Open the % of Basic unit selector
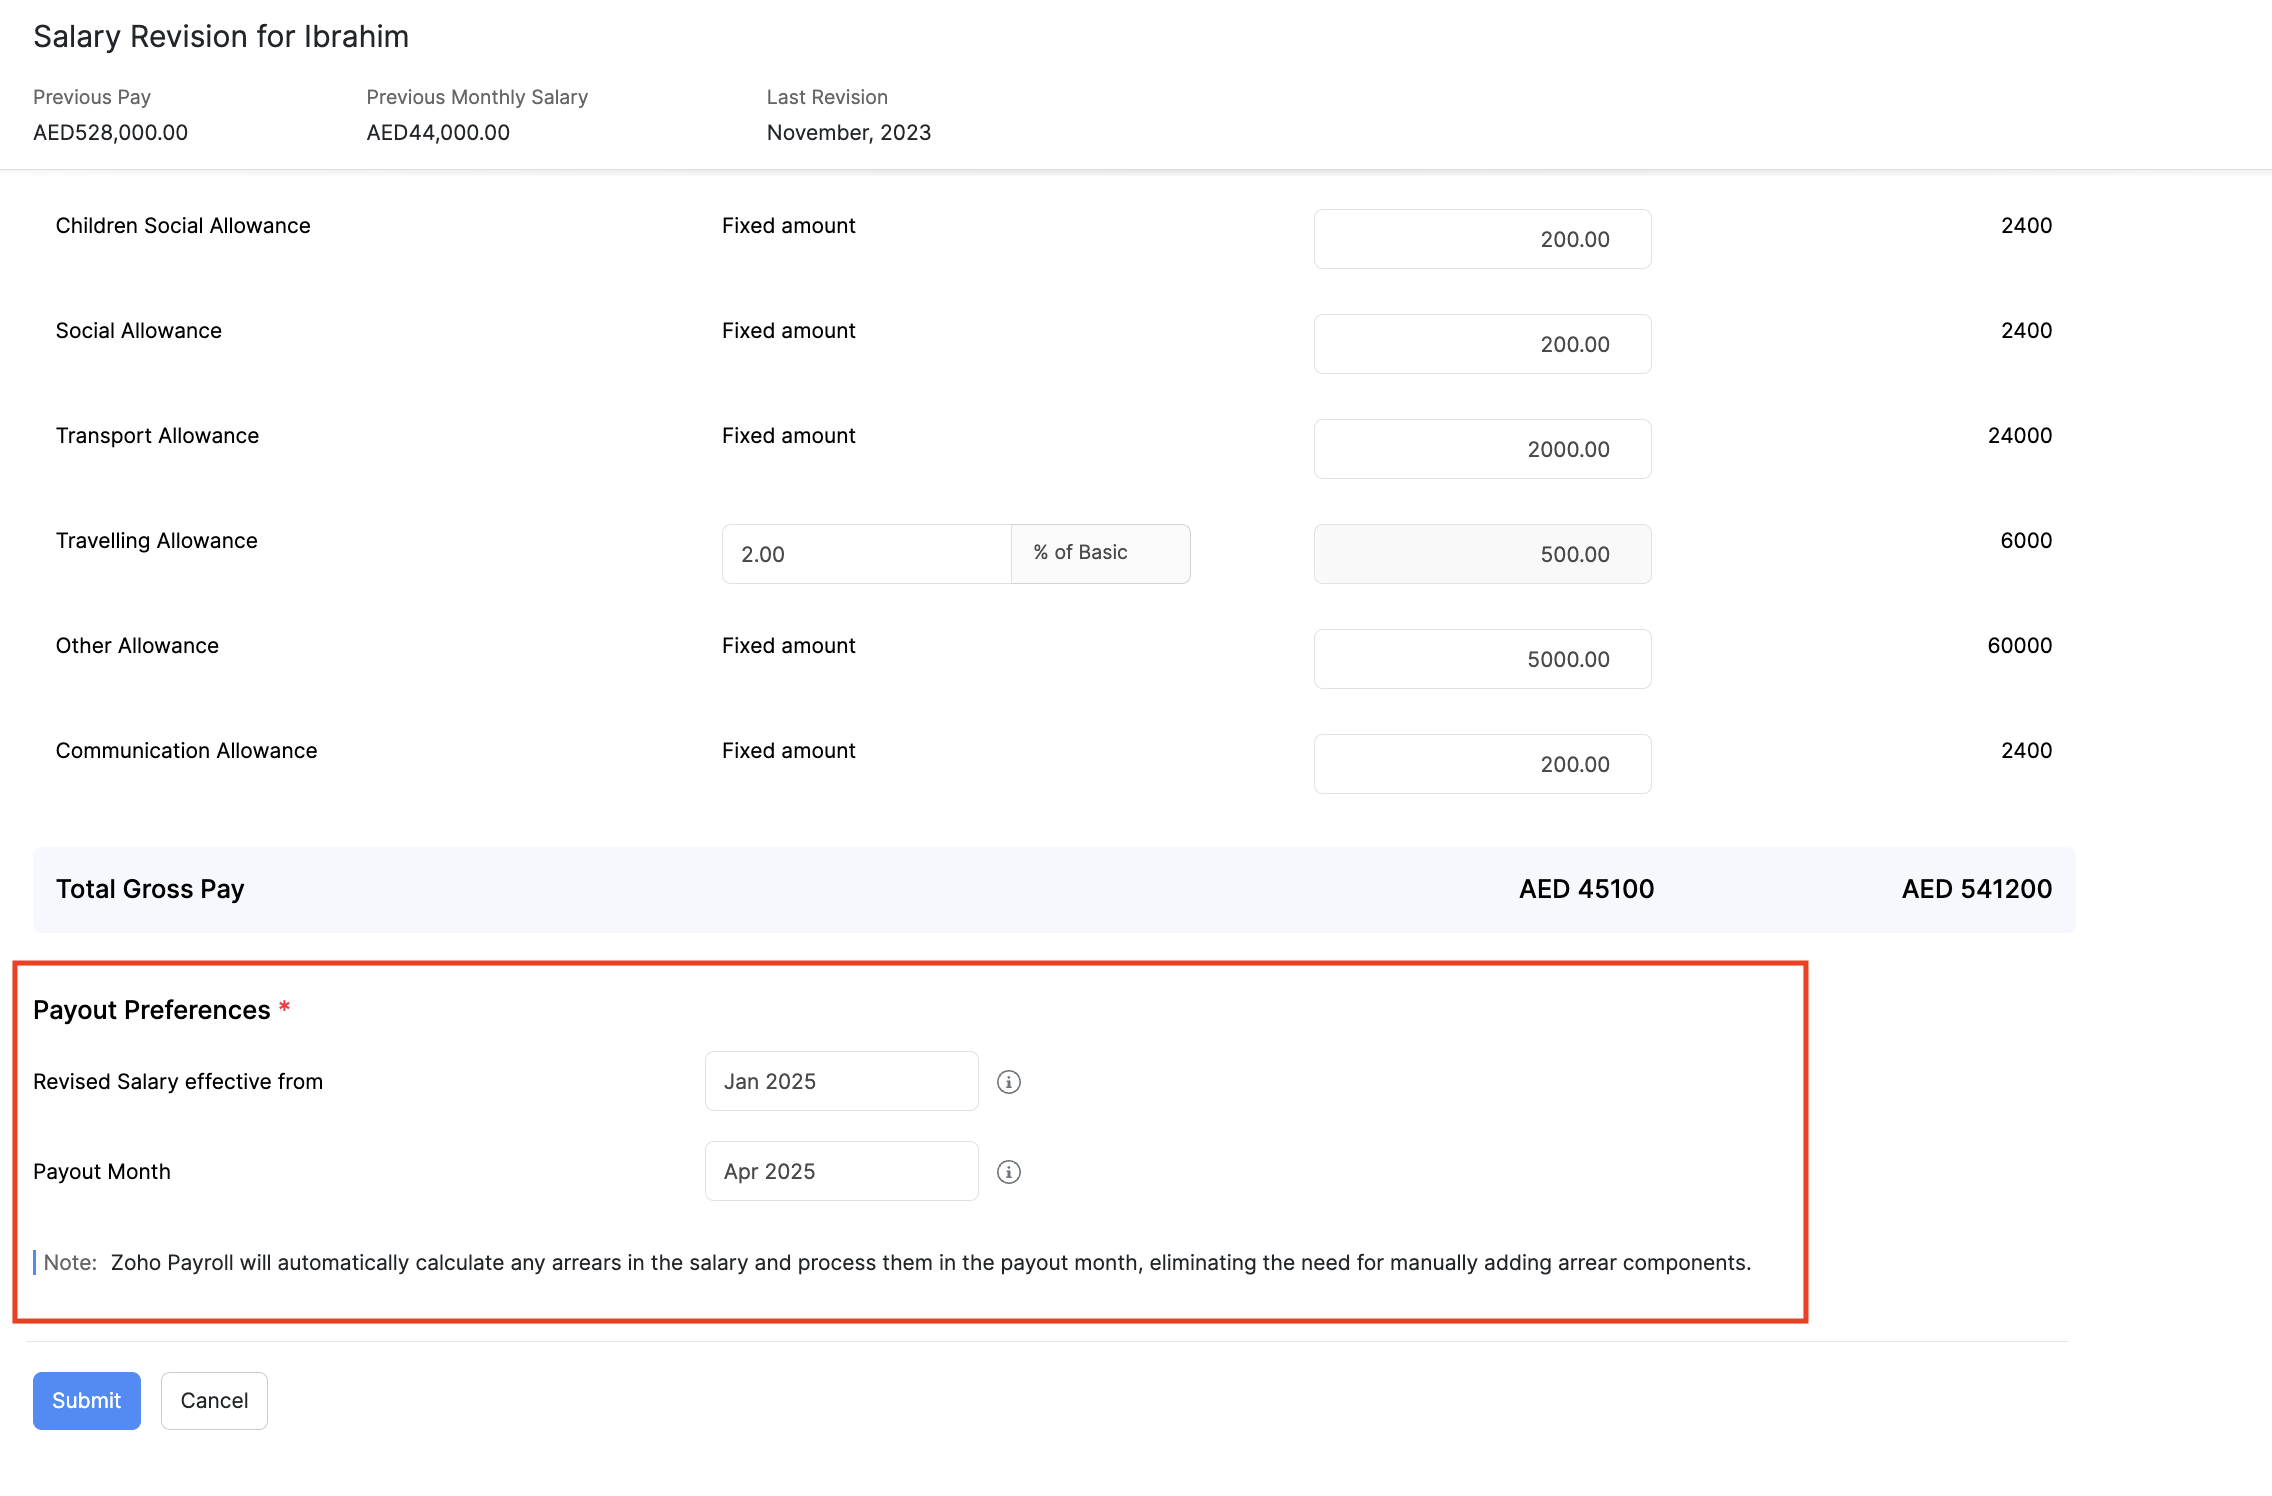 pyautogui.click(x=1099, y=553)
